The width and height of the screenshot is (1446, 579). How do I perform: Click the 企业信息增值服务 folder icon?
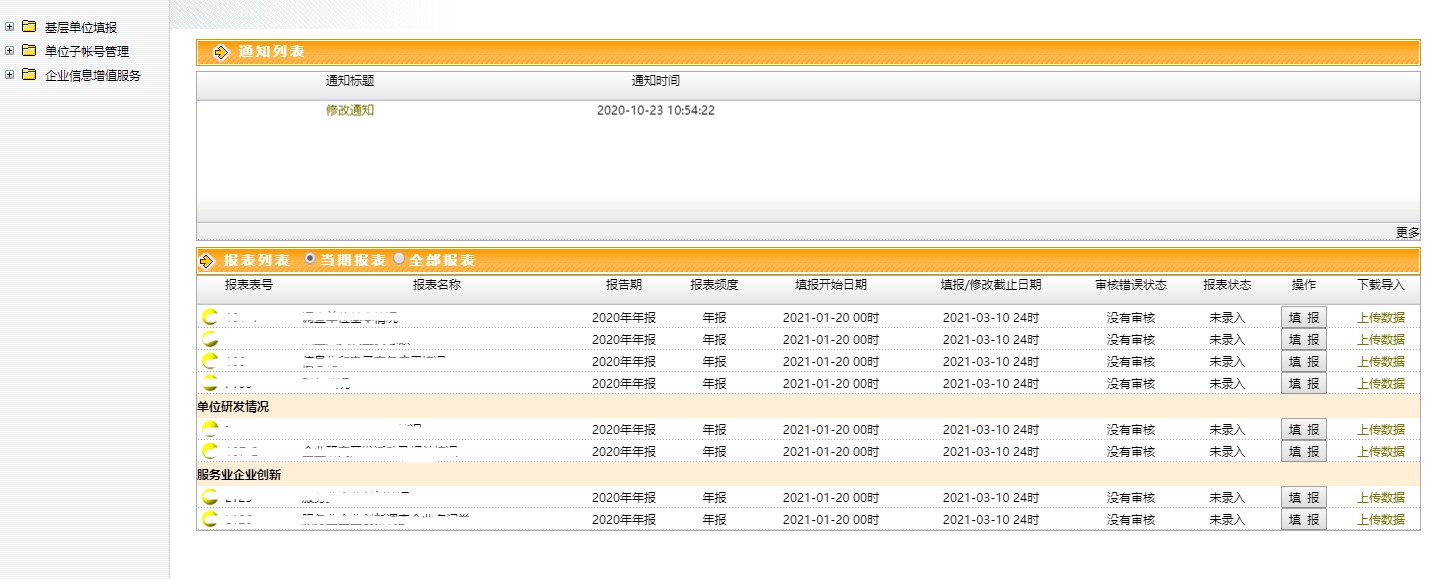(29, 75)
